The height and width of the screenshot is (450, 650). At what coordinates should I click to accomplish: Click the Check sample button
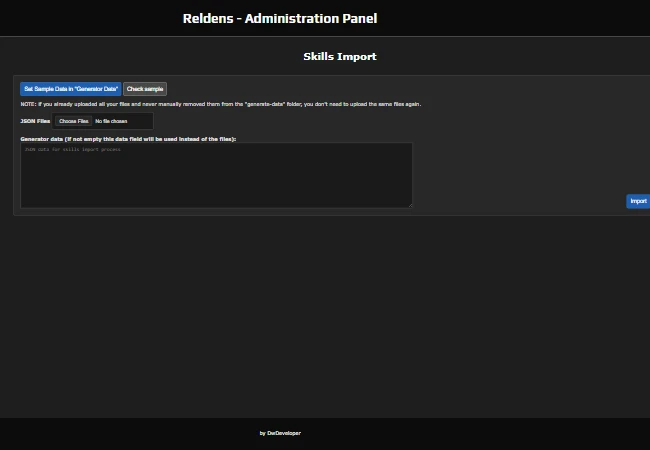(x=145, y=89)
